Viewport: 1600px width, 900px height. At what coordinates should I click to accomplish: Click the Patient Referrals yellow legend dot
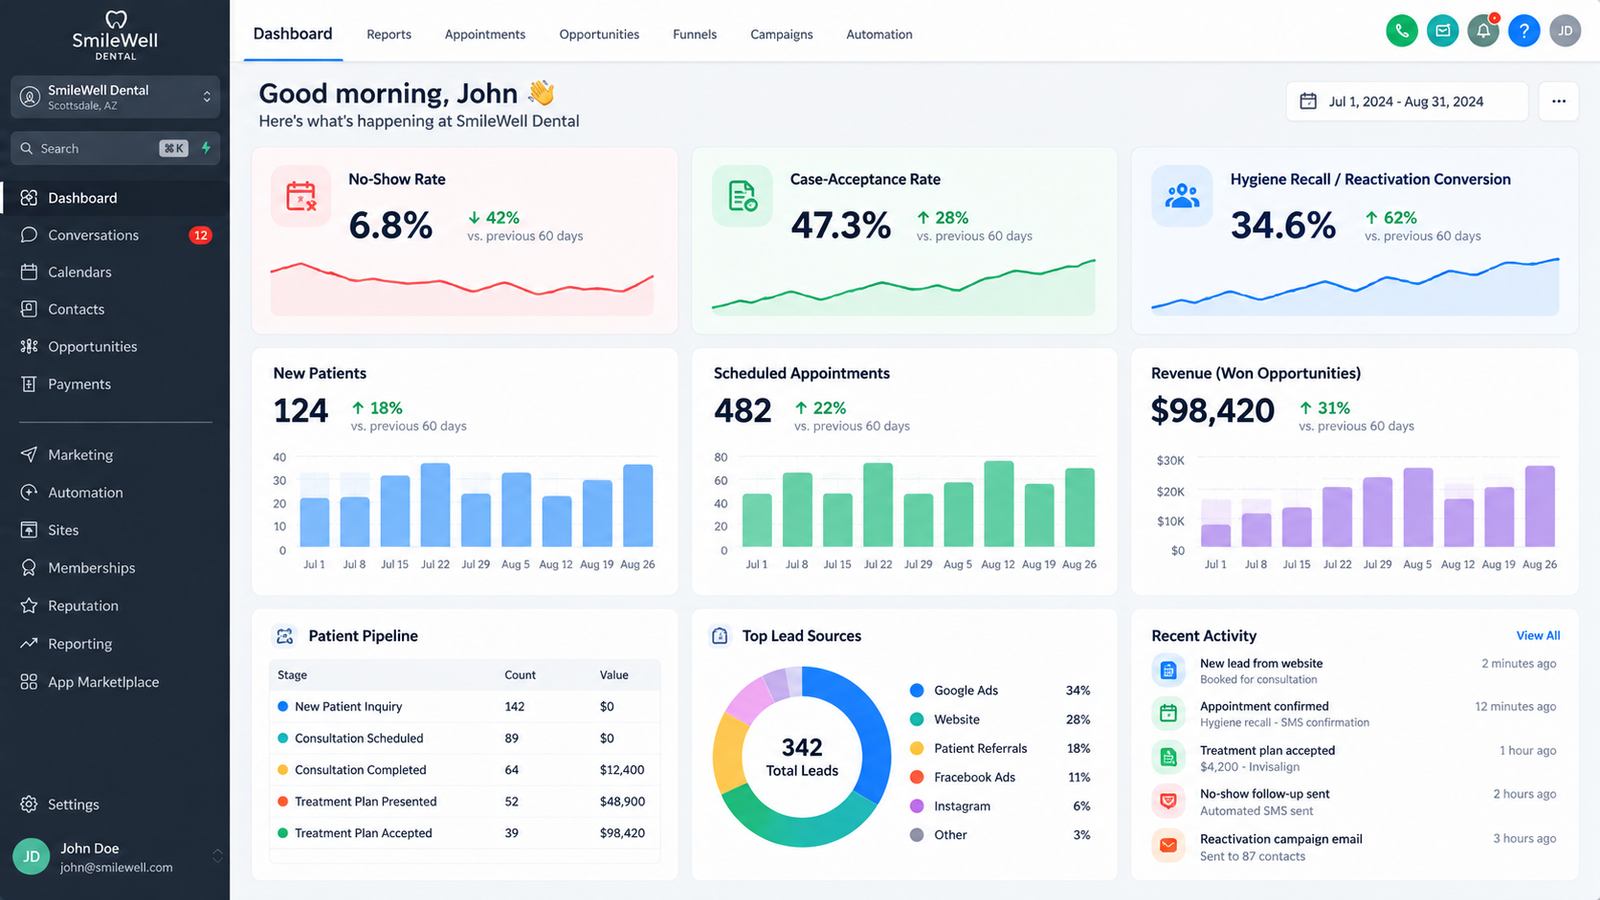coord(917,748)
